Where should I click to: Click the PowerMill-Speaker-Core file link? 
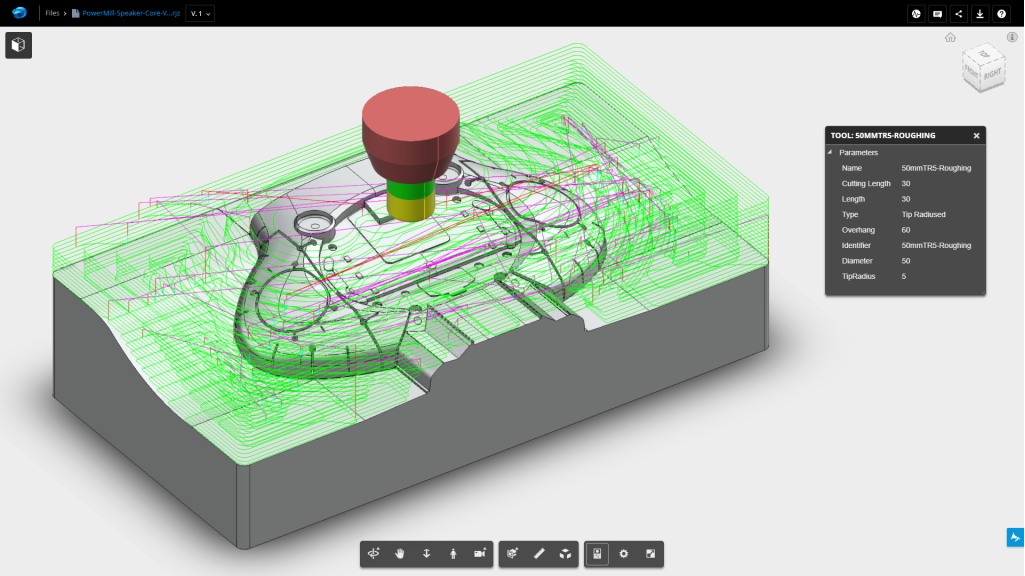130,14
